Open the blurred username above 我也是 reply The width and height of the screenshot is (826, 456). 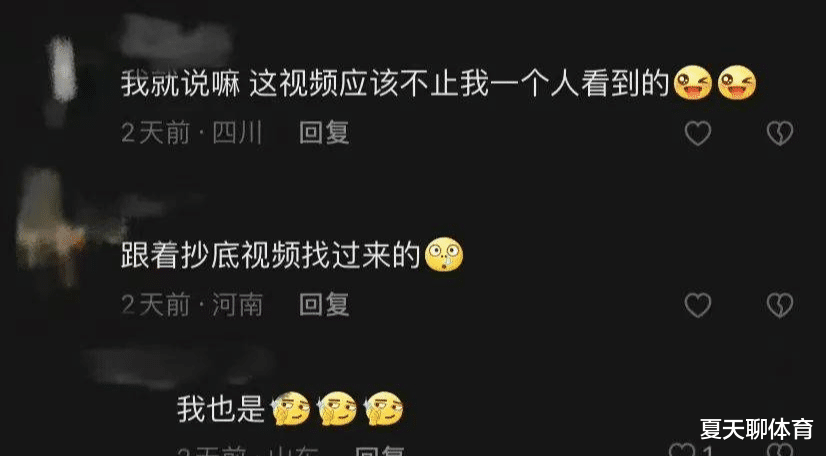pyautogui.click(x=179, y=364)
